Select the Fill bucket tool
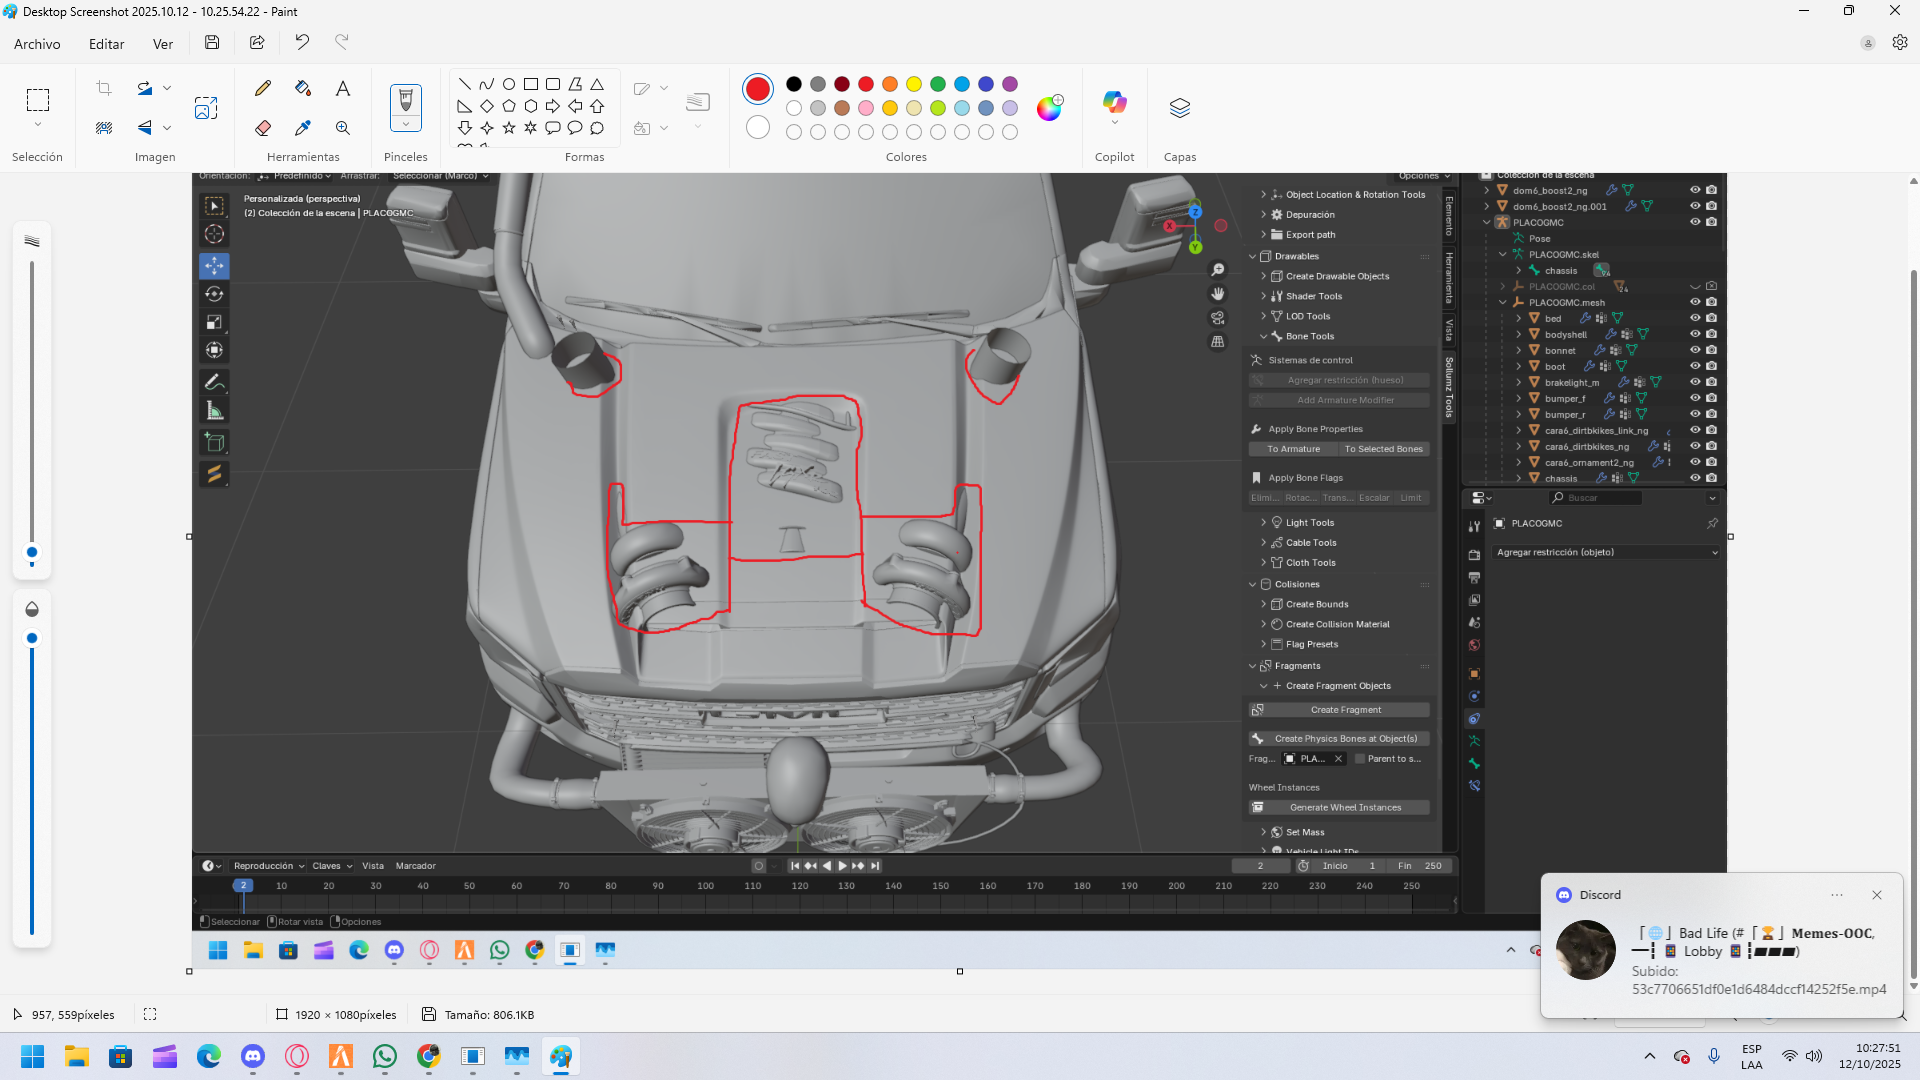This screenshot has width=1920, height=1080. (303, 88)
